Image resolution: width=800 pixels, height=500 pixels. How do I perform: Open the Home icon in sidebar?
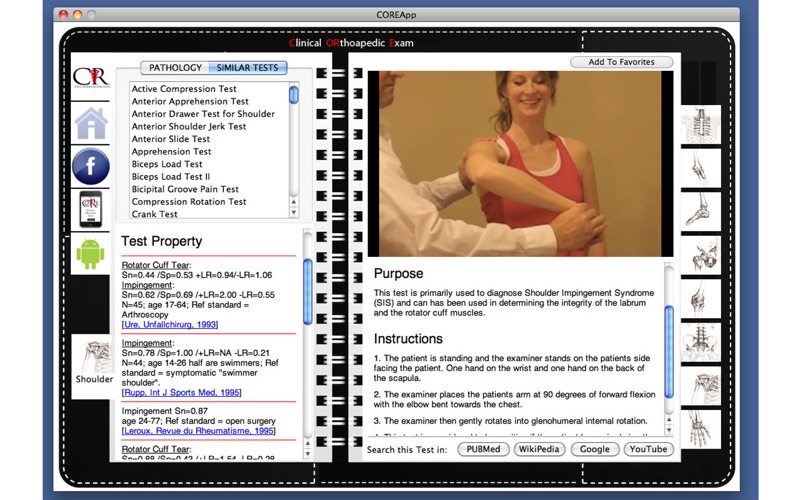point(91,123)
